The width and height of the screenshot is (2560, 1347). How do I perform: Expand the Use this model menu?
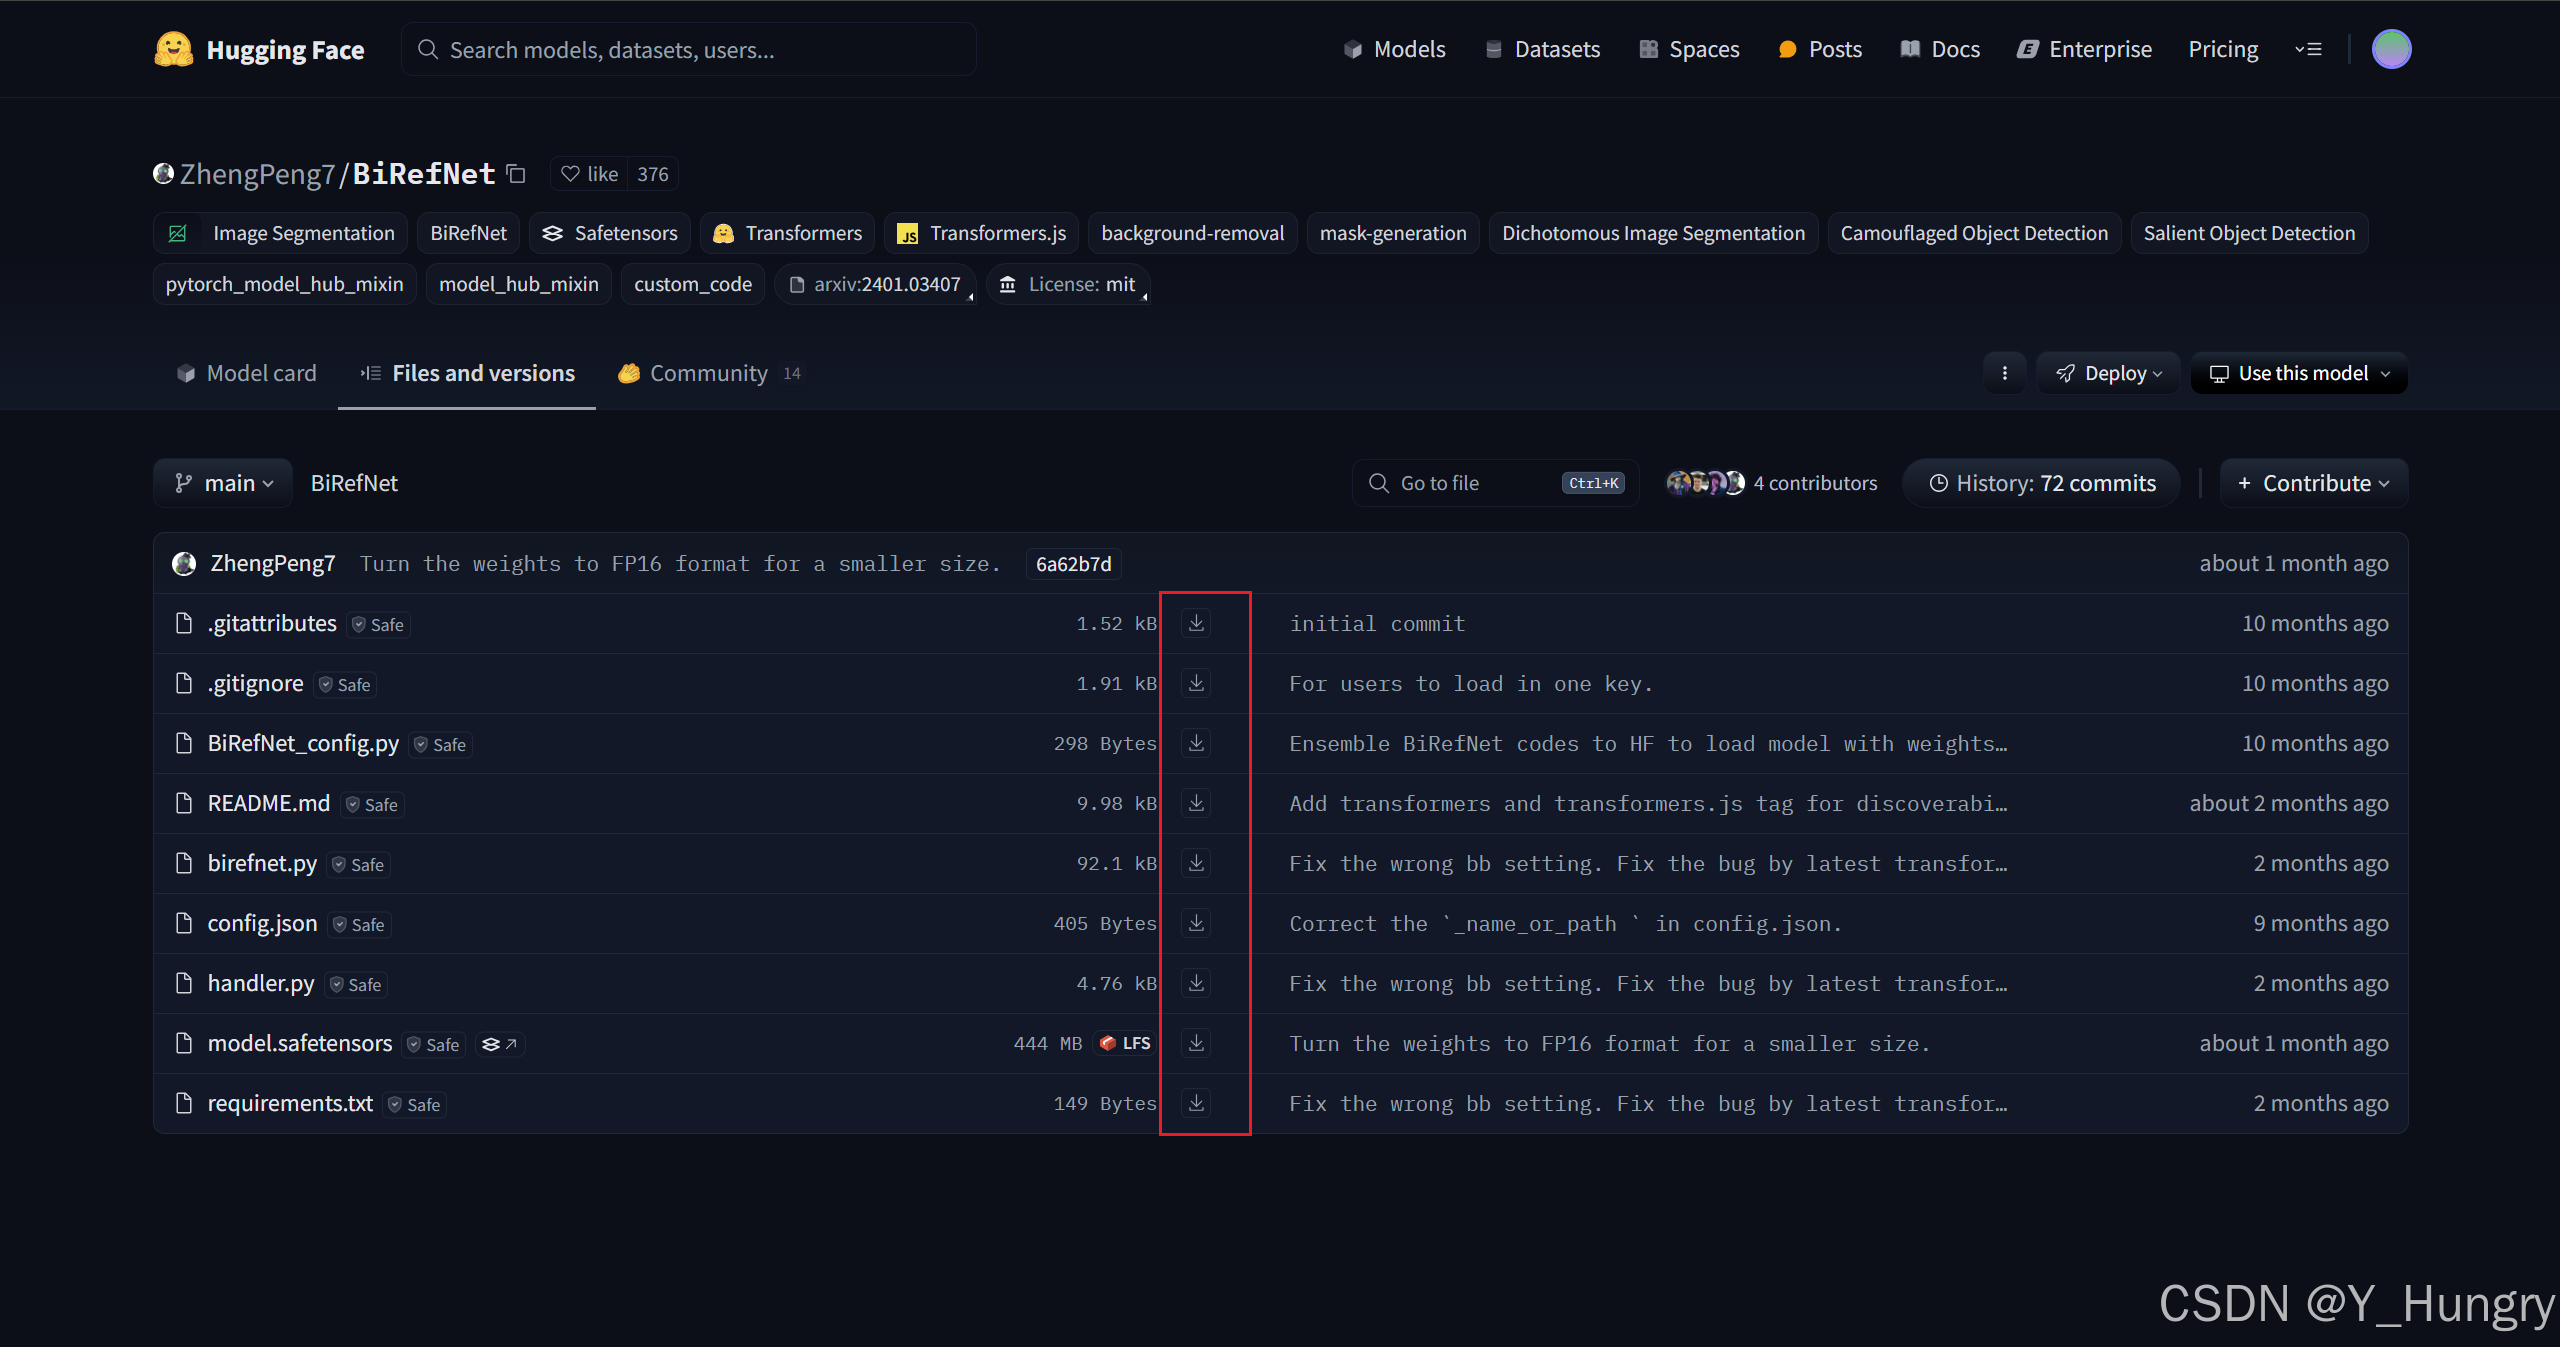2298,373
